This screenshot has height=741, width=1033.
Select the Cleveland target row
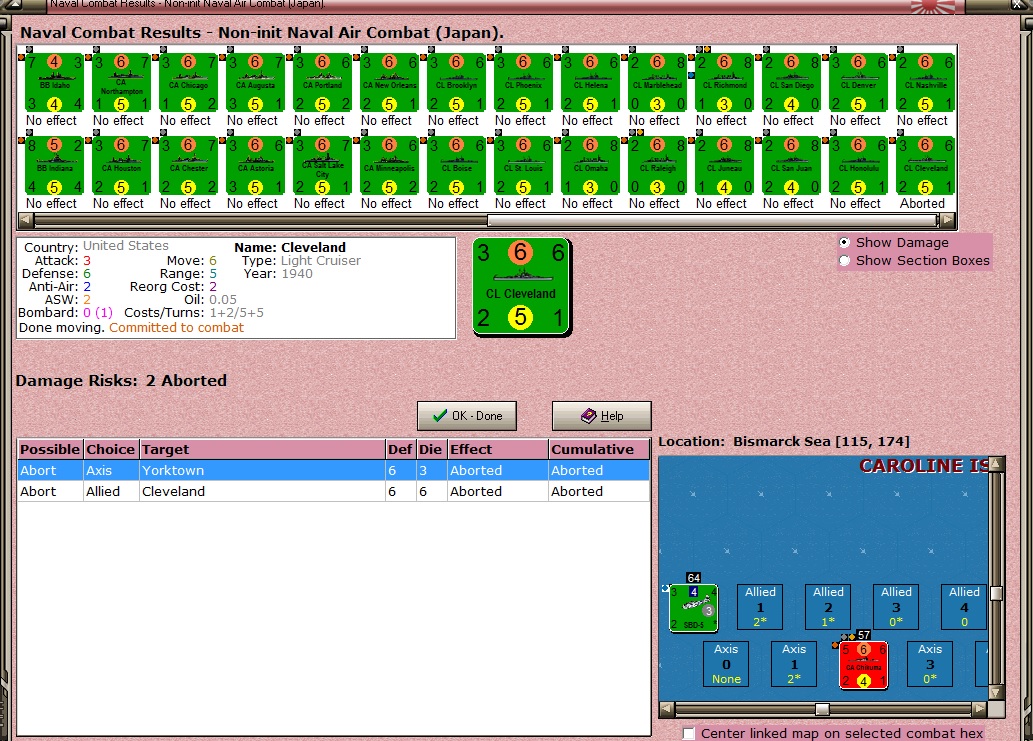[x=333, y=491]
